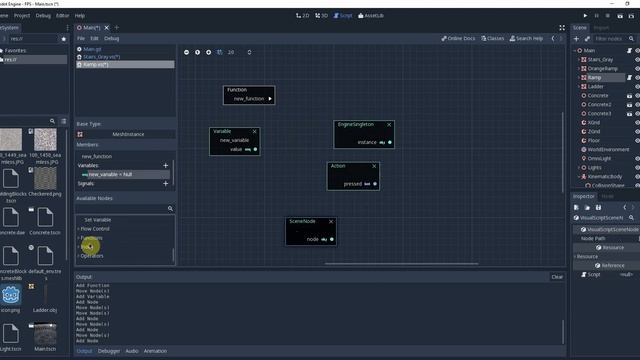Open the script editor Edit menu
The image size is (640, 360).
[x=94, y=38]
